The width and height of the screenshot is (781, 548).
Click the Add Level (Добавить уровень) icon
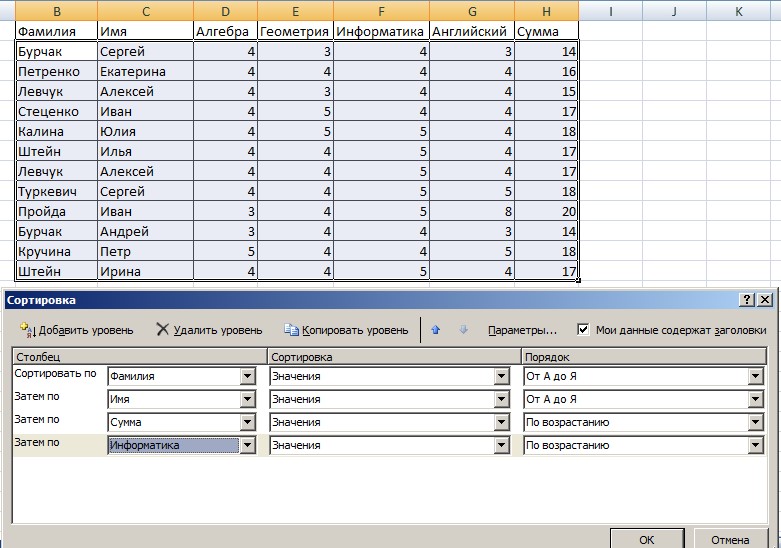coord(27,330)
